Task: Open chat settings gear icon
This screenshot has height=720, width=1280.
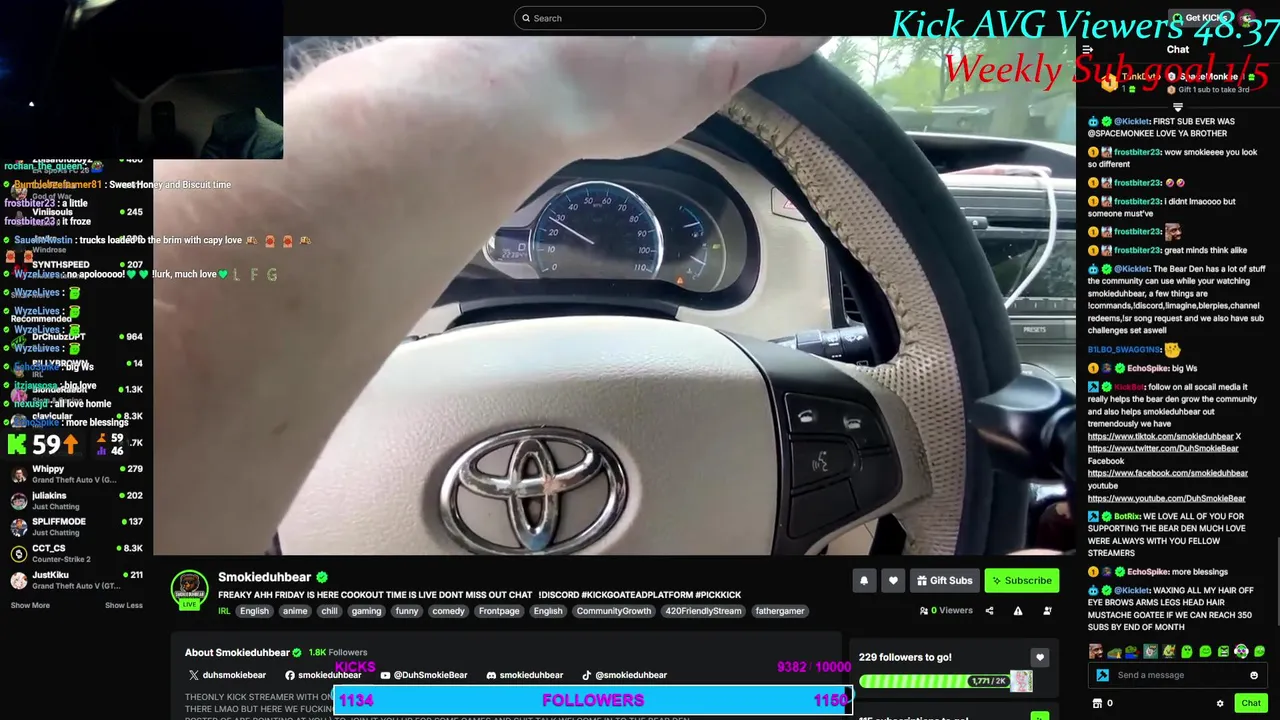Action: pos(1220,703)
